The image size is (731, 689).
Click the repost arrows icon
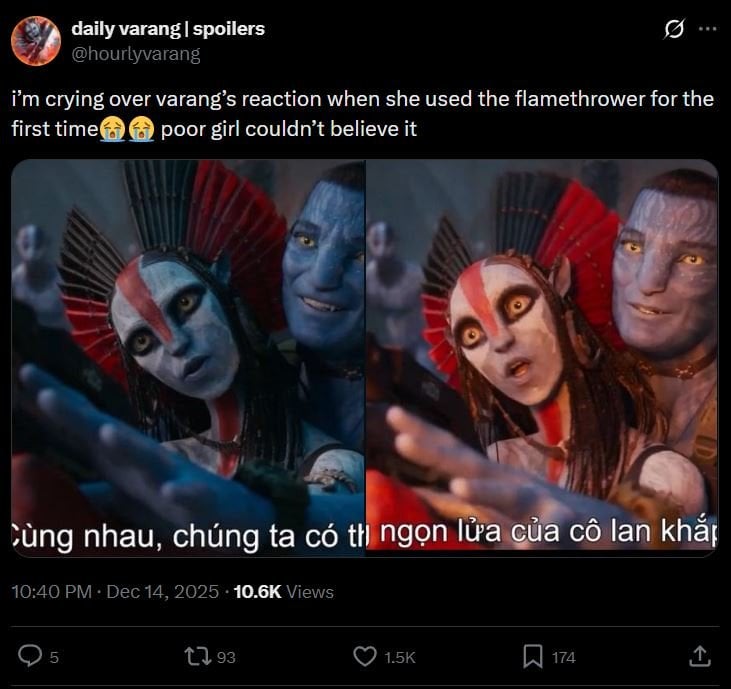(198, 656)
